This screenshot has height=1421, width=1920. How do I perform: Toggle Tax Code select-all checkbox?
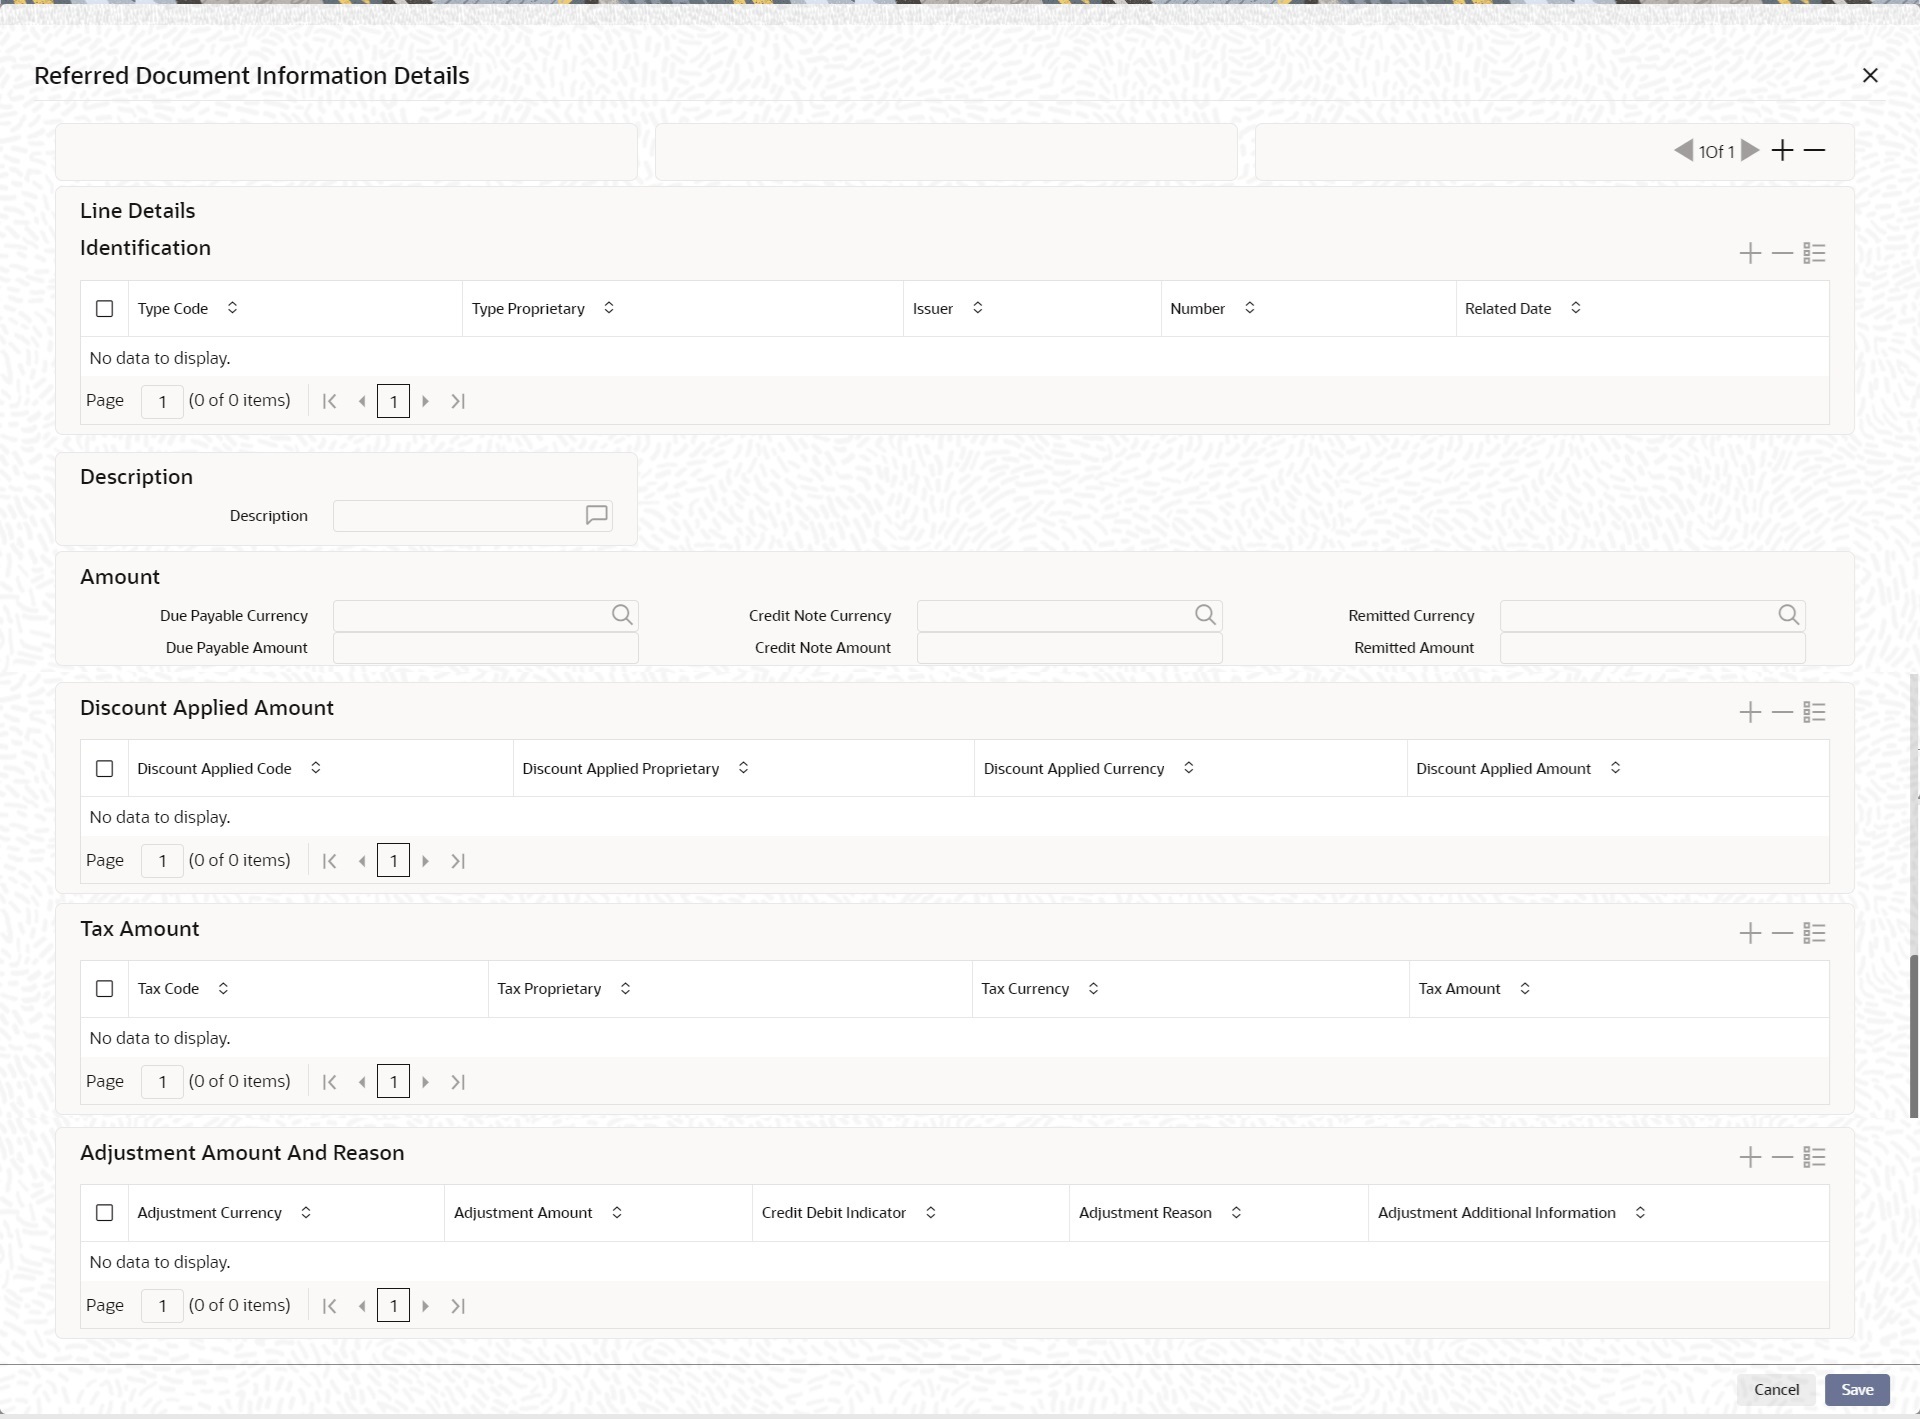104,989
